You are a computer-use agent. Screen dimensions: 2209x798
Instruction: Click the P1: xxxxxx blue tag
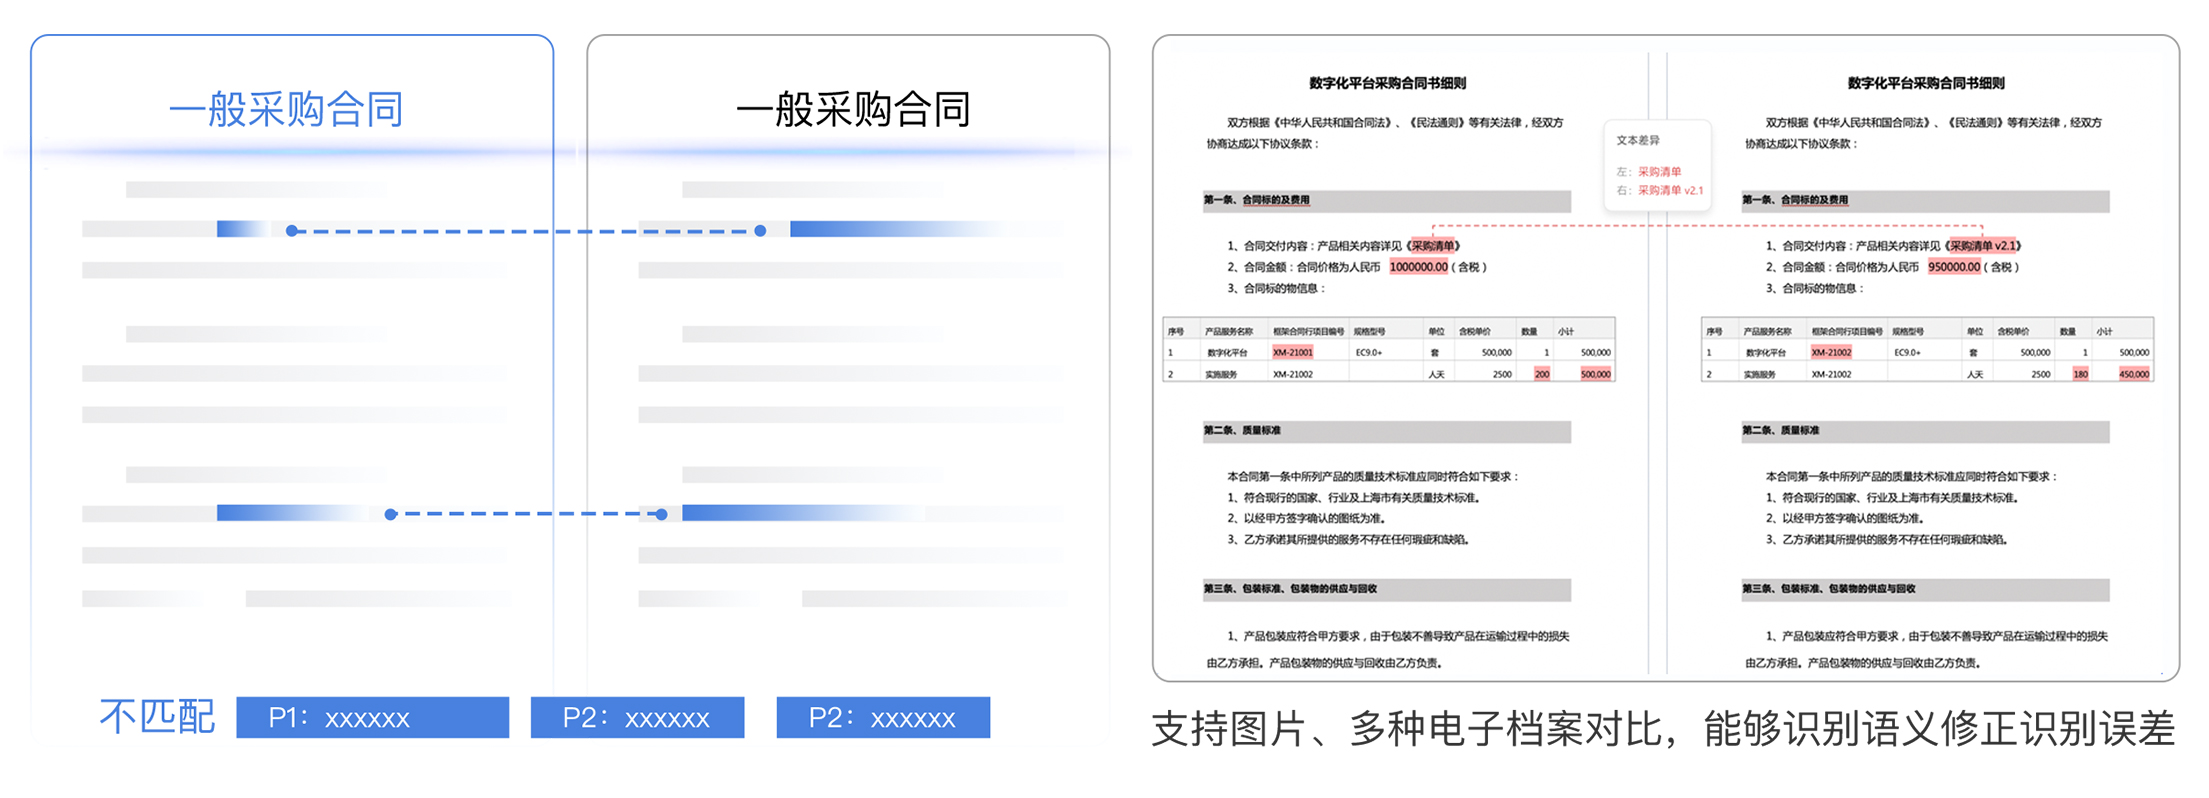click(372, 717)
